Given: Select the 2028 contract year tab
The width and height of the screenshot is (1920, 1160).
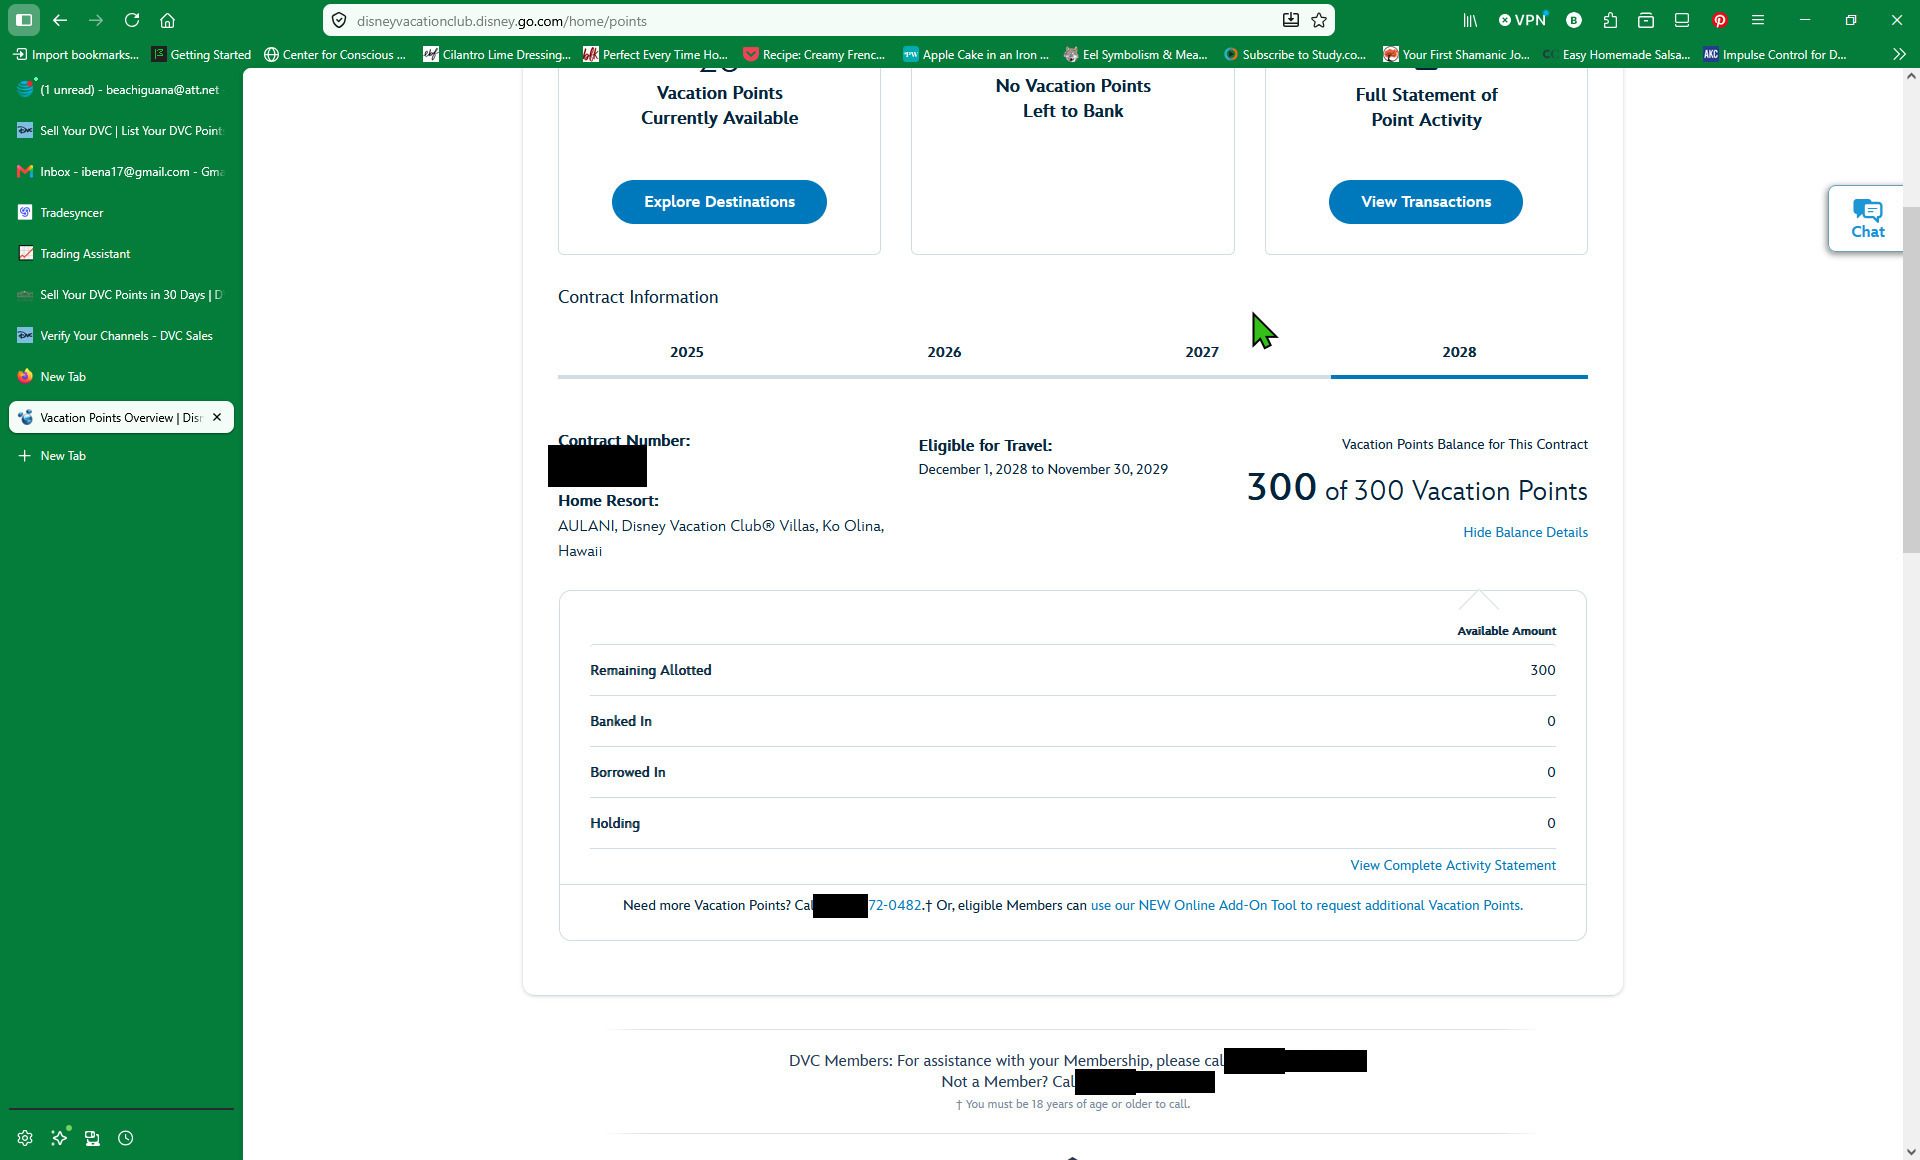Looking at the screenshot, I should pos(1459,352).
